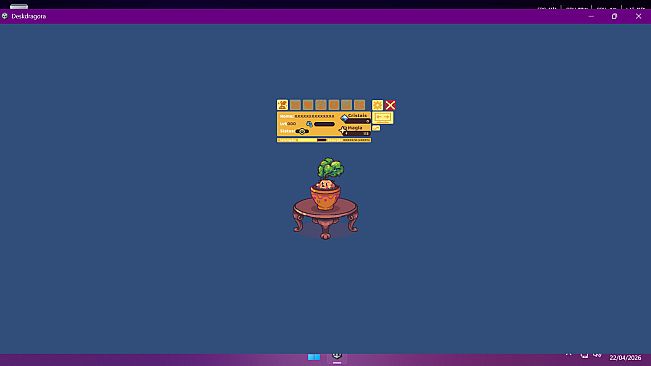
Task: Click the sixth greyed-out toolbar slot
Action: click(x=346, y=105)
